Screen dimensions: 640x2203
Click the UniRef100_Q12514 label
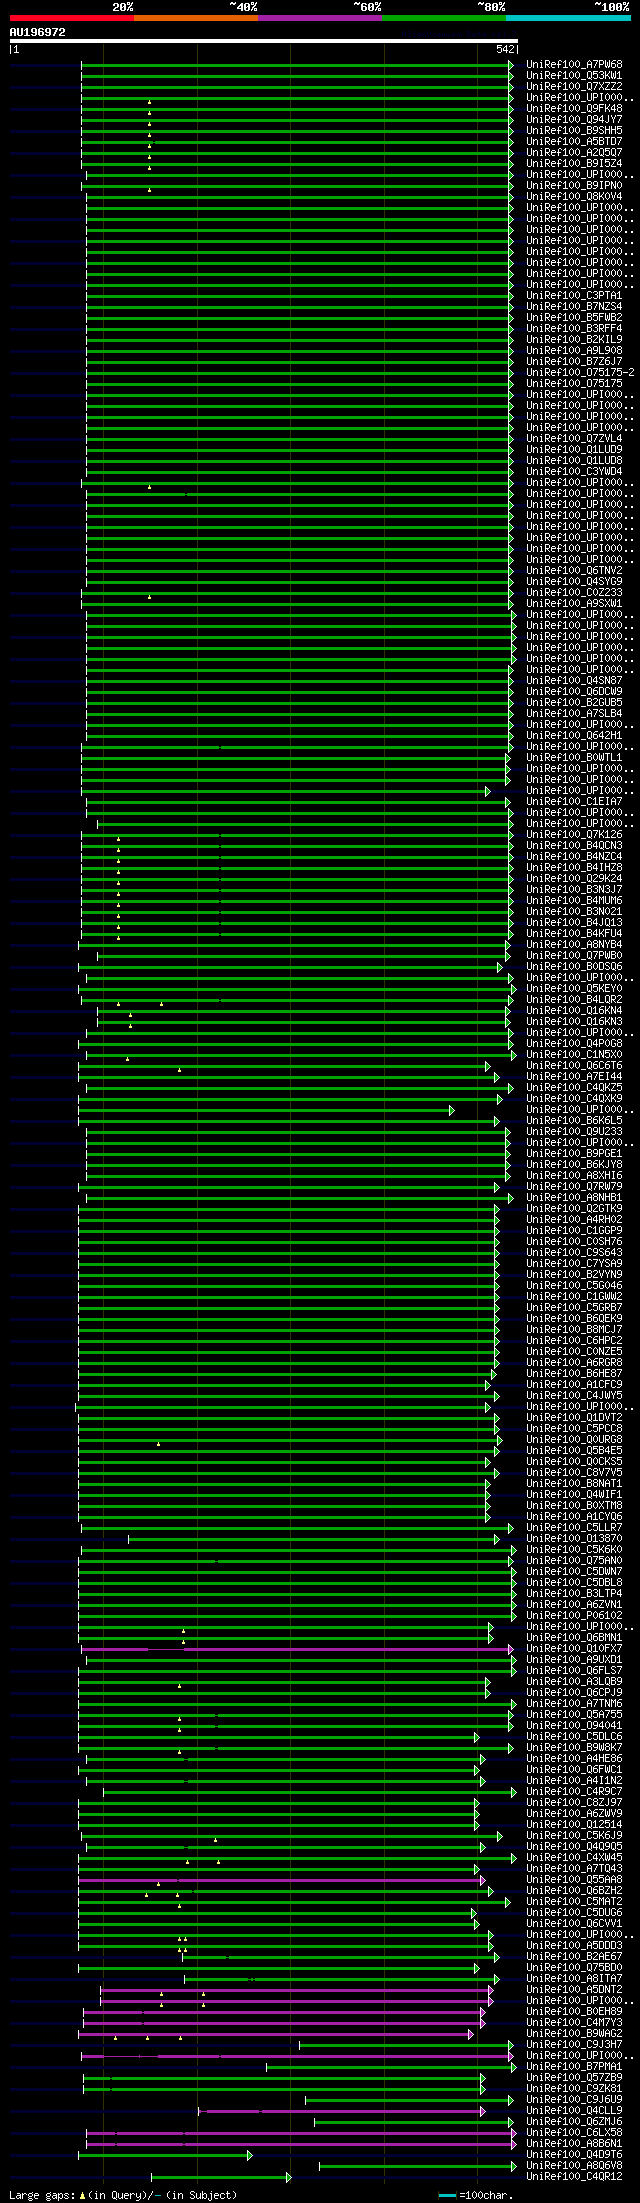point(574,1824)
